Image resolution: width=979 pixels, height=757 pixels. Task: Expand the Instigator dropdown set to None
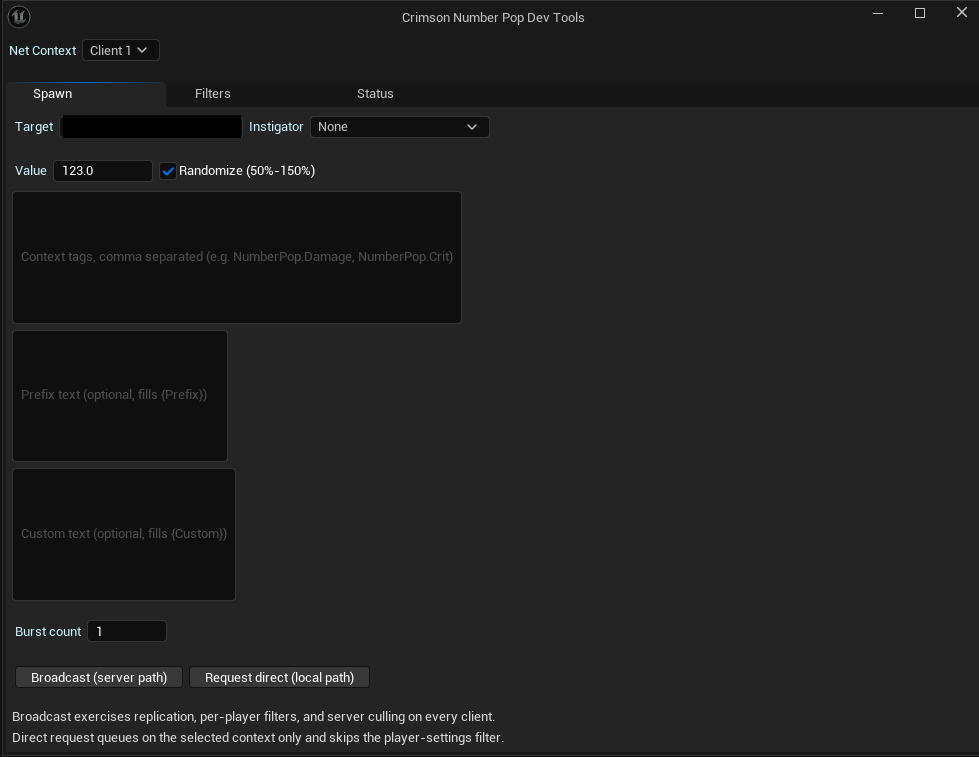(400, 127)
